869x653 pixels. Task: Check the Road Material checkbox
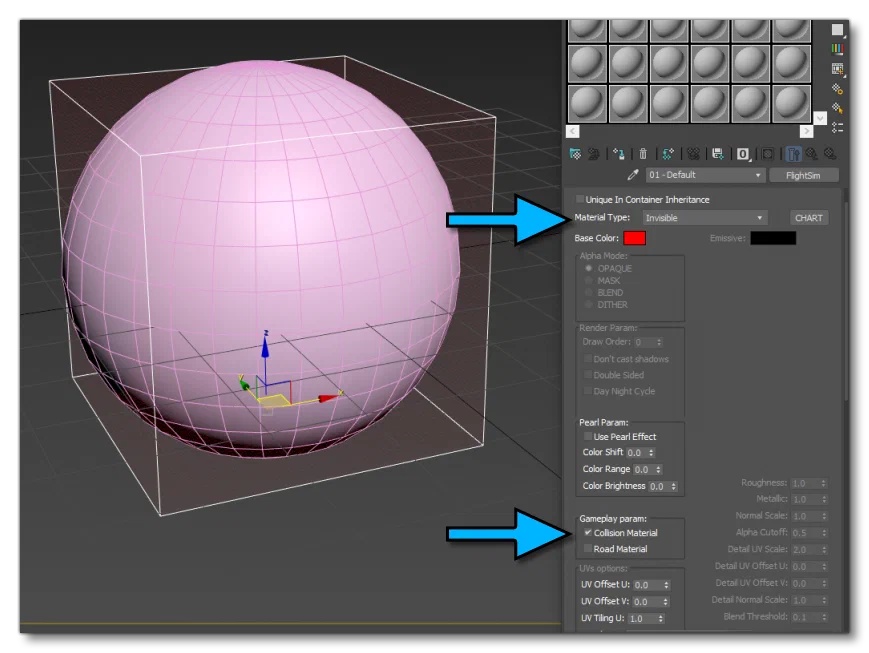coord(588,548)
